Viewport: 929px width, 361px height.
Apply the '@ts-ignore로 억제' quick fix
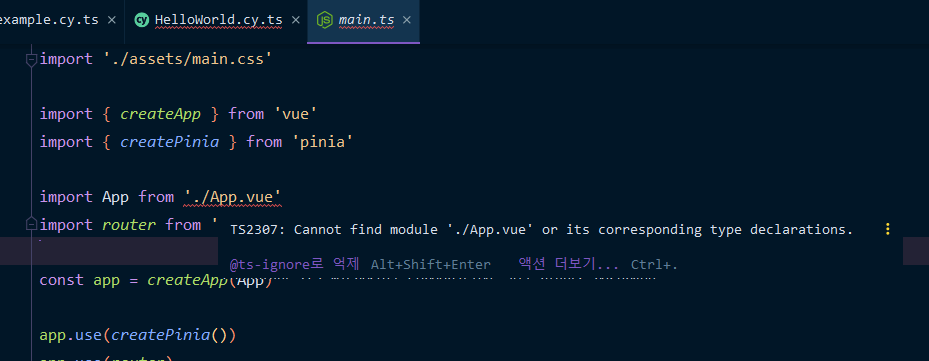pos(294,264)
